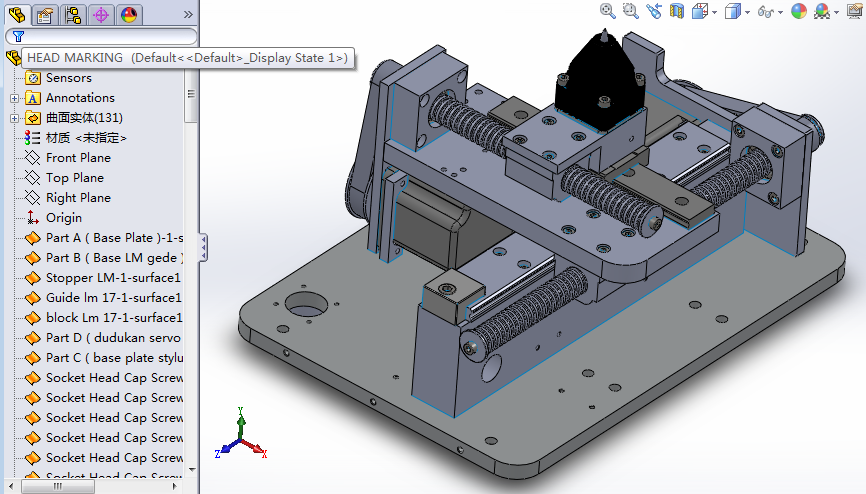Click the XYZ orientation triad
The width and height of the screenshot is (866, 494).
point(241,435)
